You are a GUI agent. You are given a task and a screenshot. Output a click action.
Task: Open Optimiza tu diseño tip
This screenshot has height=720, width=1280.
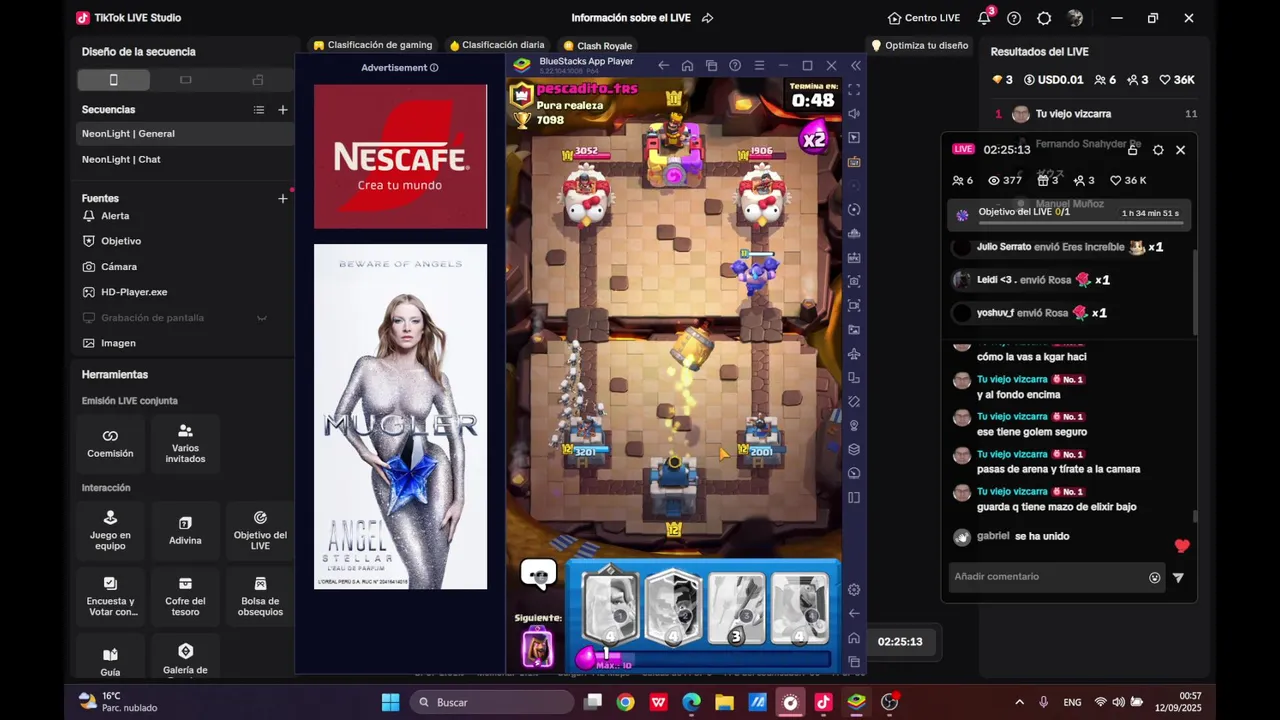[920, 45]
